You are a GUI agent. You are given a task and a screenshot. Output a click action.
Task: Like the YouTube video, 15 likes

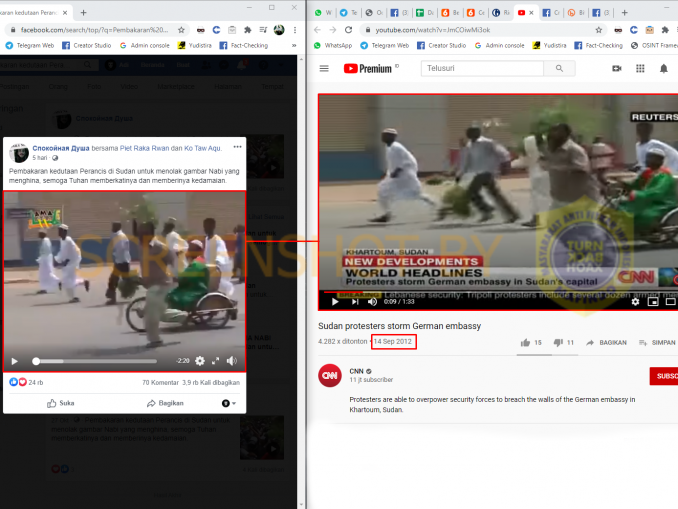tap(531, 343)
